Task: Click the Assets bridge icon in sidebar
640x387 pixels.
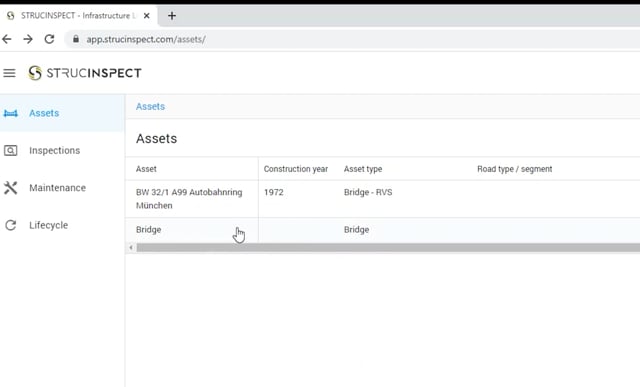Action: pos(11,113)
